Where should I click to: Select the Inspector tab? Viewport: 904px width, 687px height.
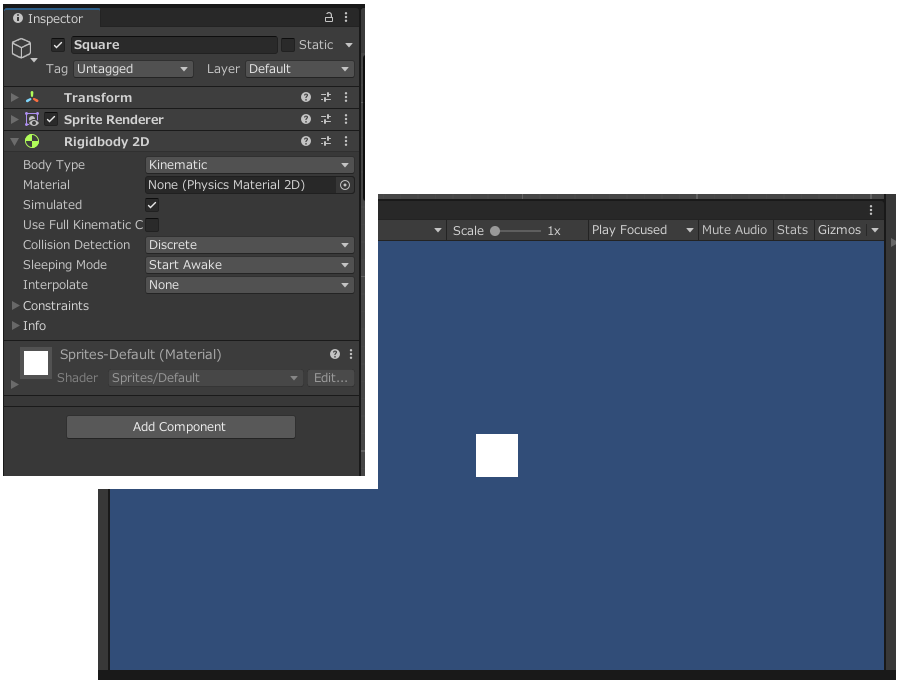coord(51,18)
